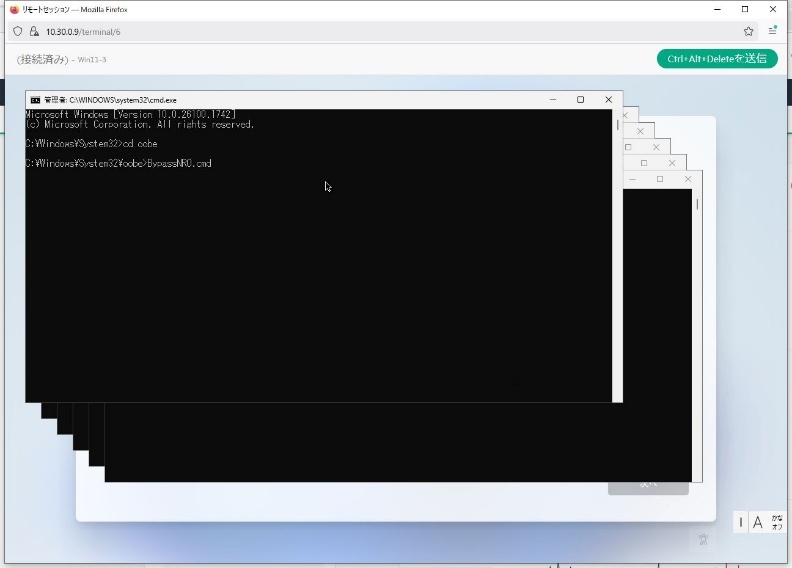This screenshot has height=568, width=792.
Task: Minimize the Firefox browser window
Action: pyautogui.click(x=717, y=9)
